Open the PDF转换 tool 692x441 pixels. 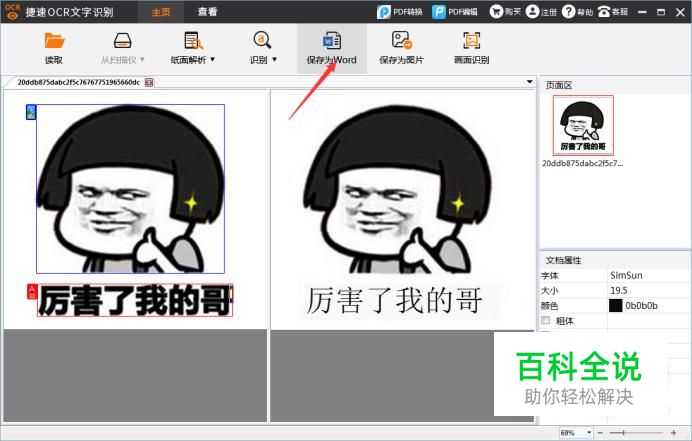tap(400, 12)
